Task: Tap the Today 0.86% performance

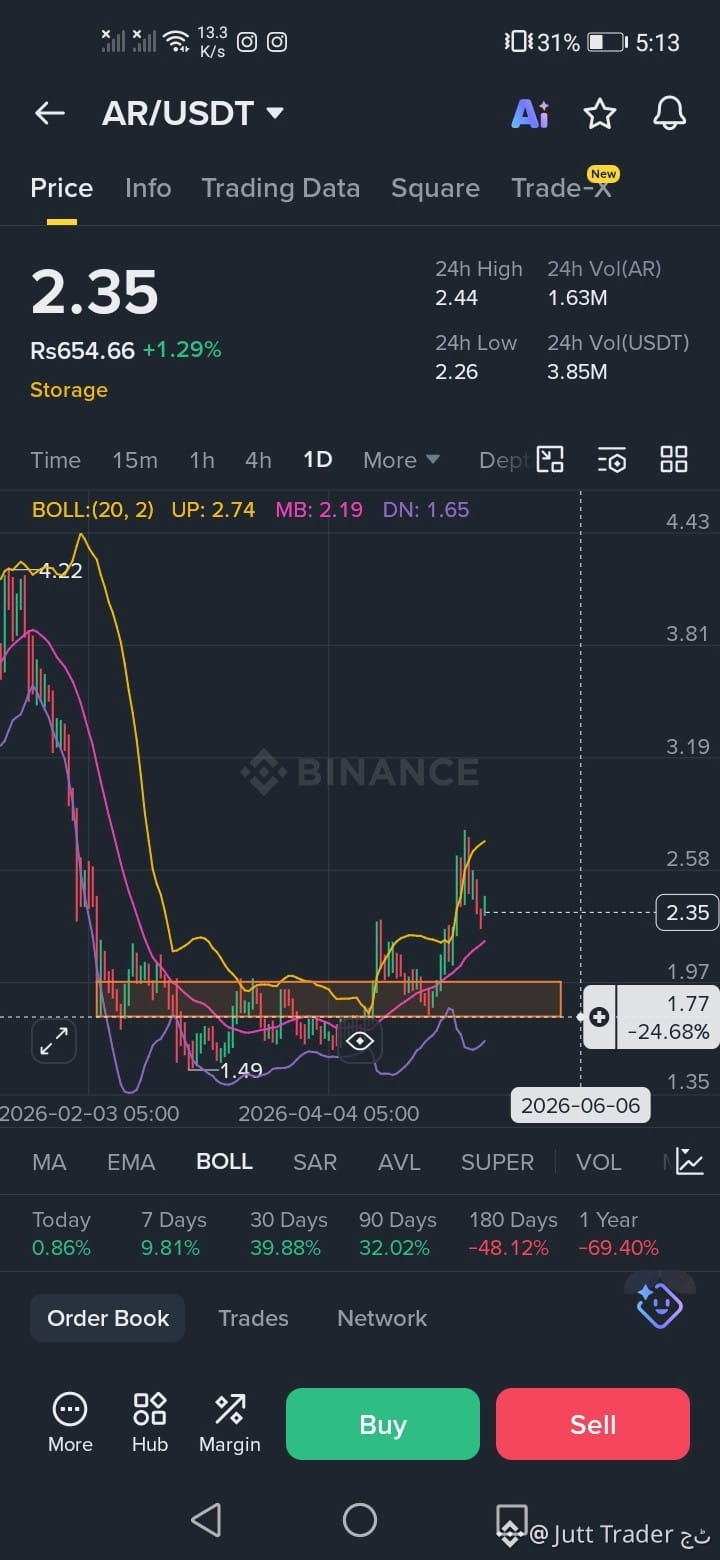Action: [61, 1234]
